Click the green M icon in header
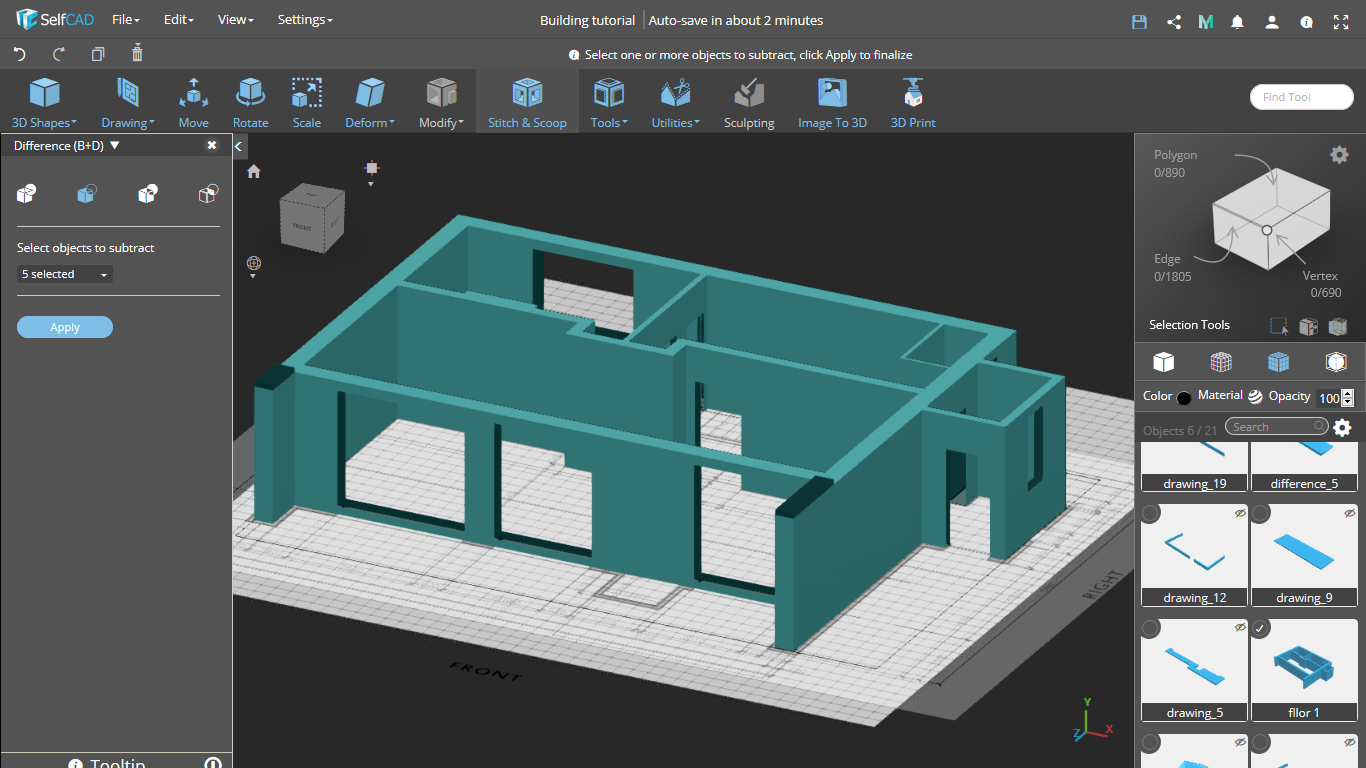 1206,21
